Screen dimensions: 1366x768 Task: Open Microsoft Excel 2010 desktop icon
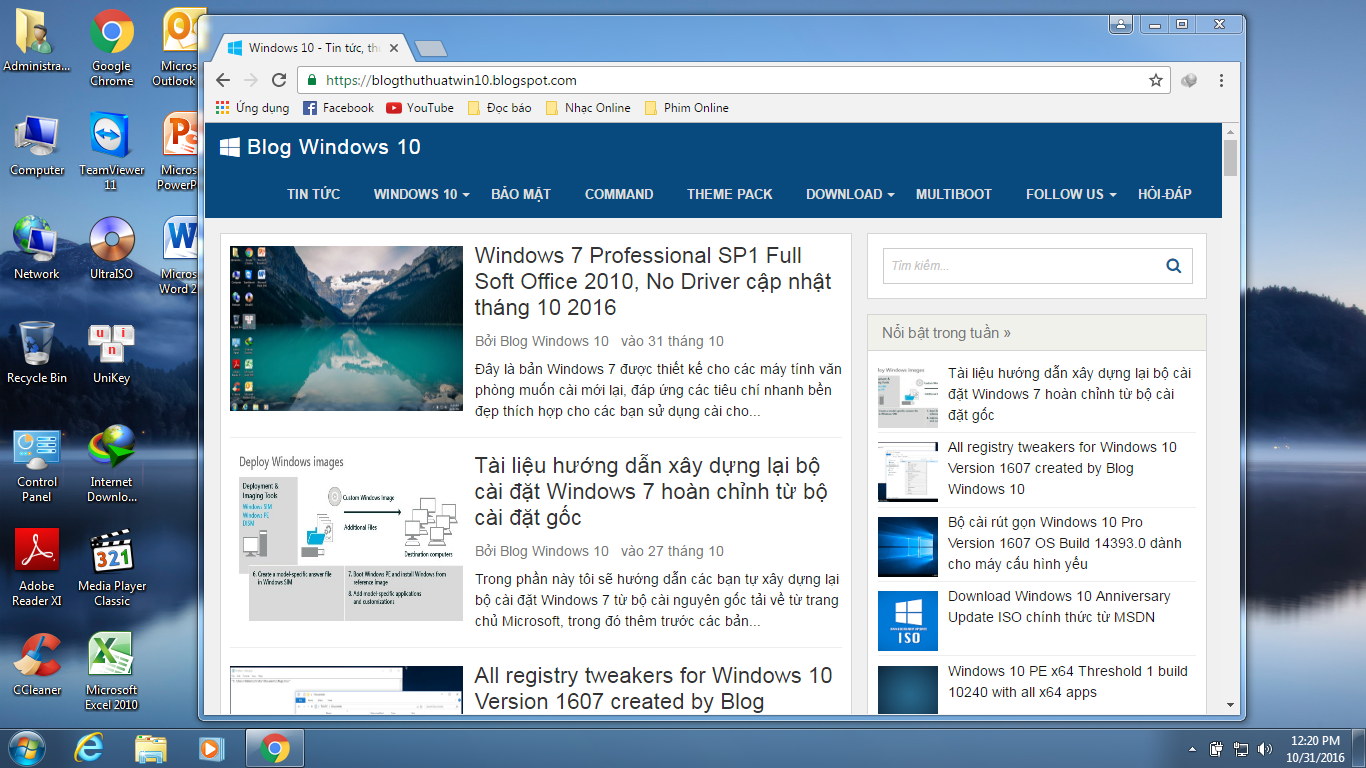[111, 671]
